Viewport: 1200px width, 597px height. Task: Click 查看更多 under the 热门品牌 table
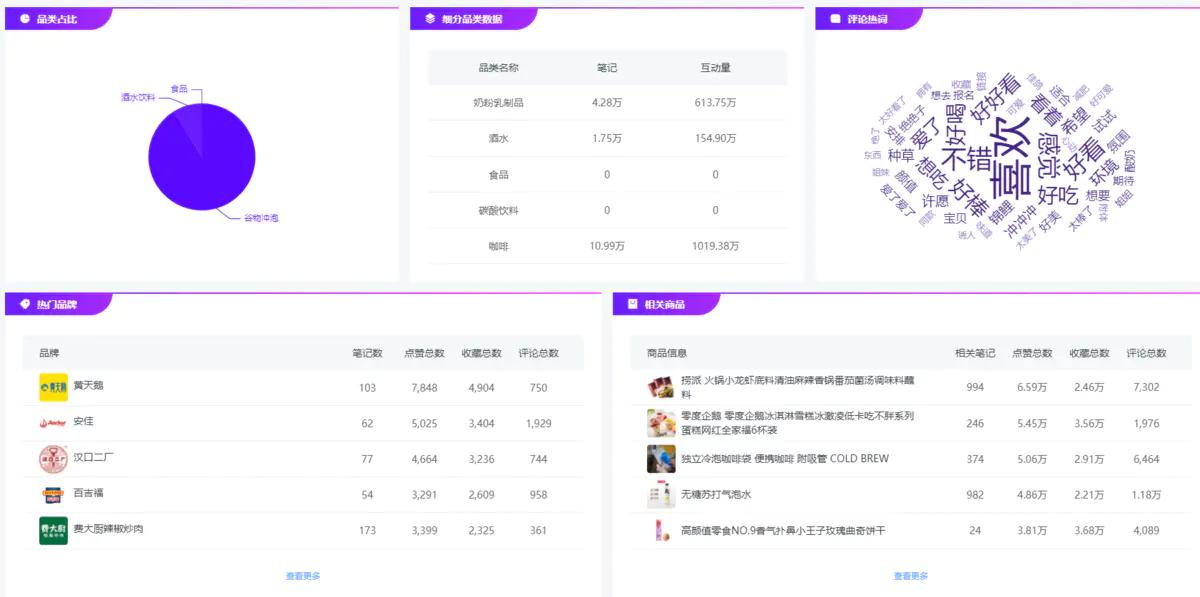(303, 576)
